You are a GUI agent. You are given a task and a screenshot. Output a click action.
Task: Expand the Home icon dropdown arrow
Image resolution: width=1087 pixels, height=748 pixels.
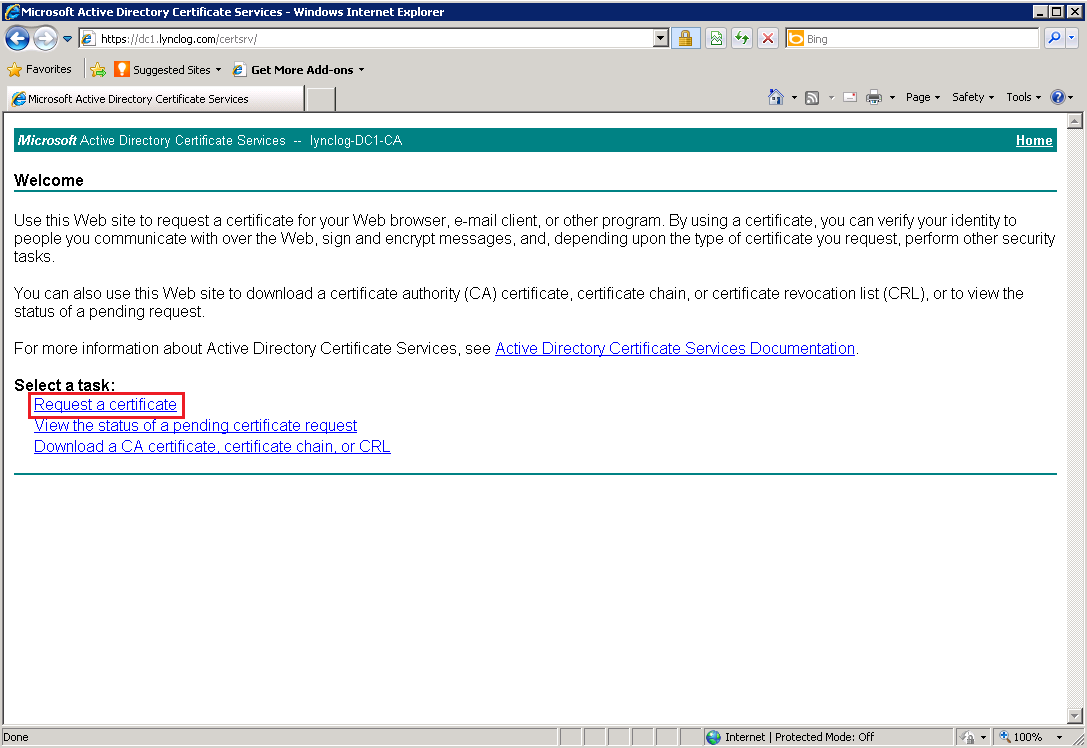pos(794,98)
